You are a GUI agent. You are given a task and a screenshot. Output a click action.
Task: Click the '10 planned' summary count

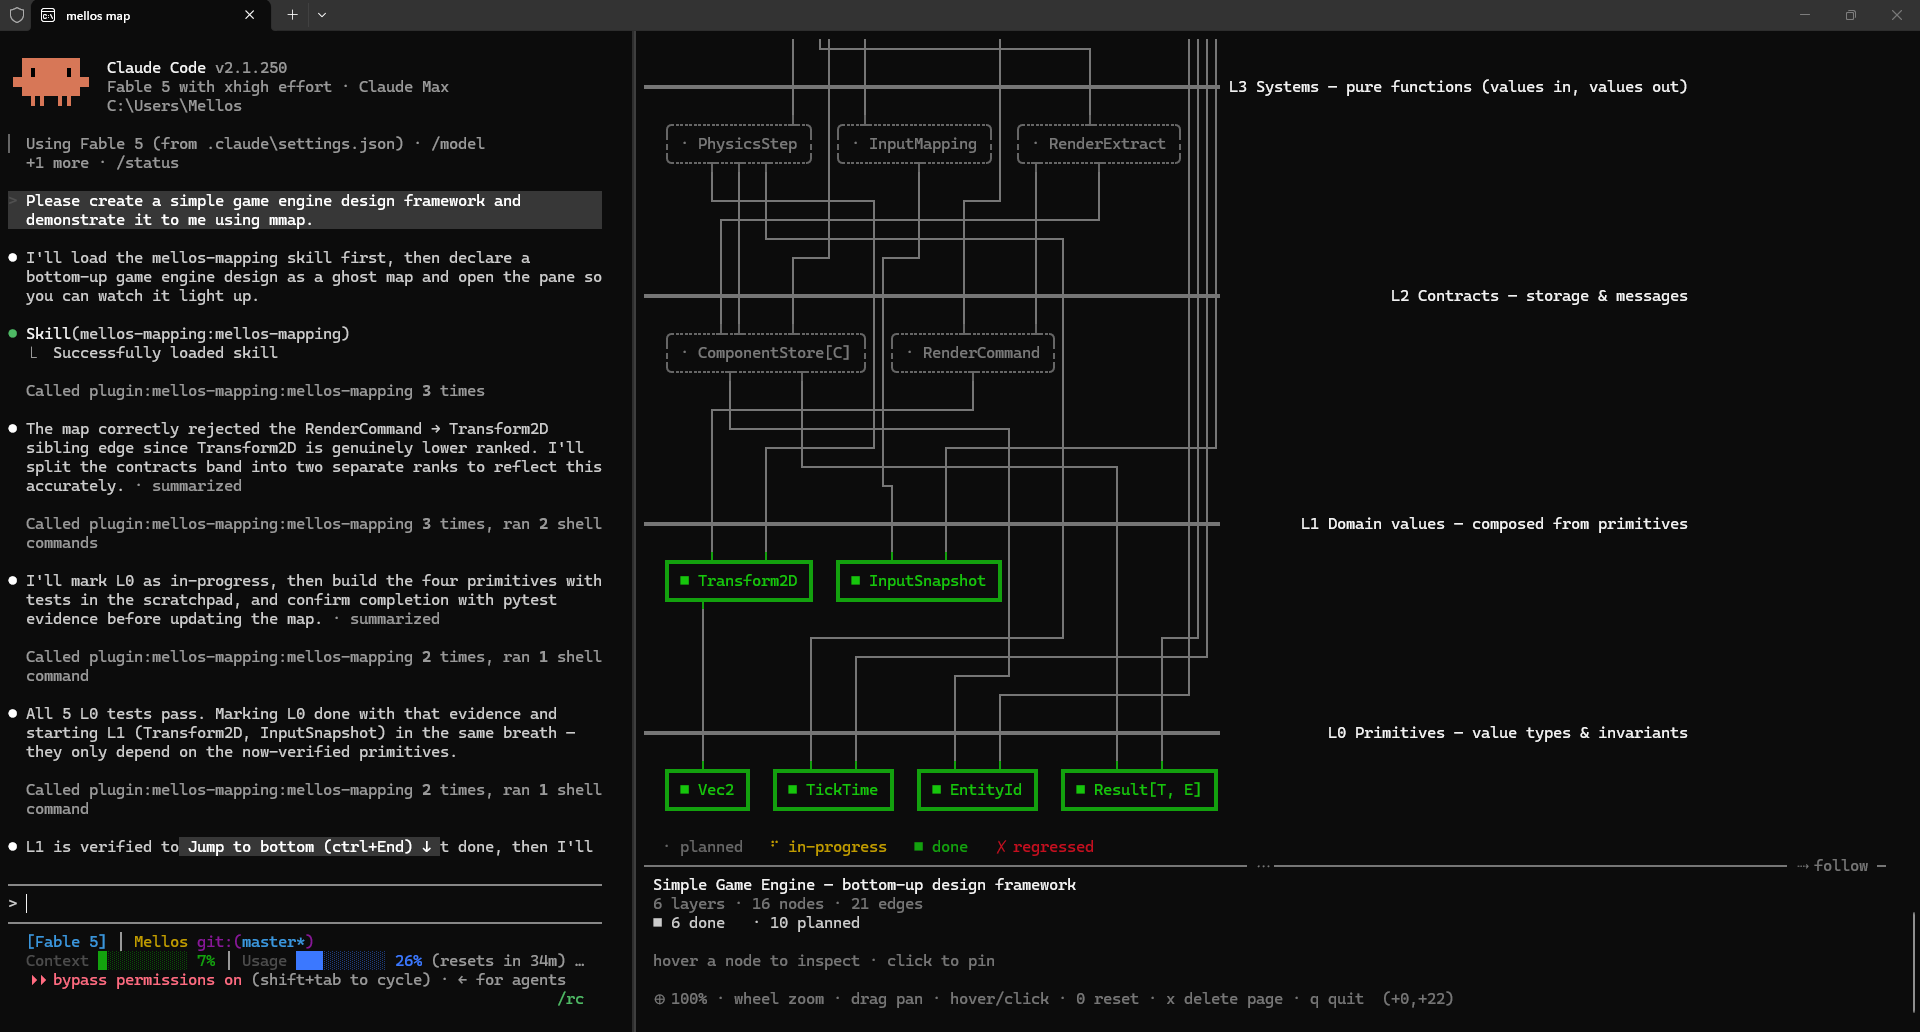pos(807,923)
